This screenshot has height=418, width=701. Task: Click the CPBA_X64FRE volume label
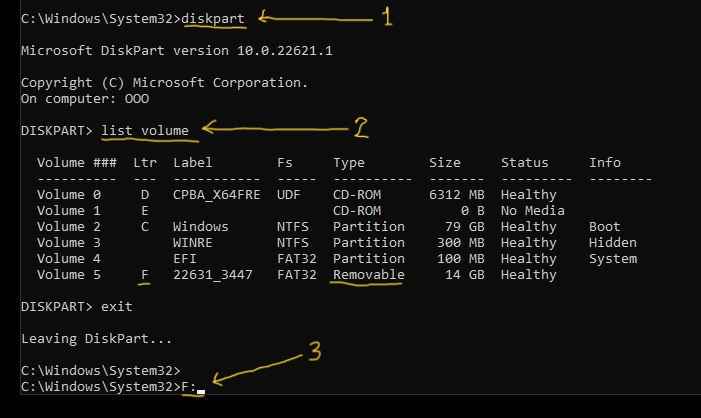217,195
